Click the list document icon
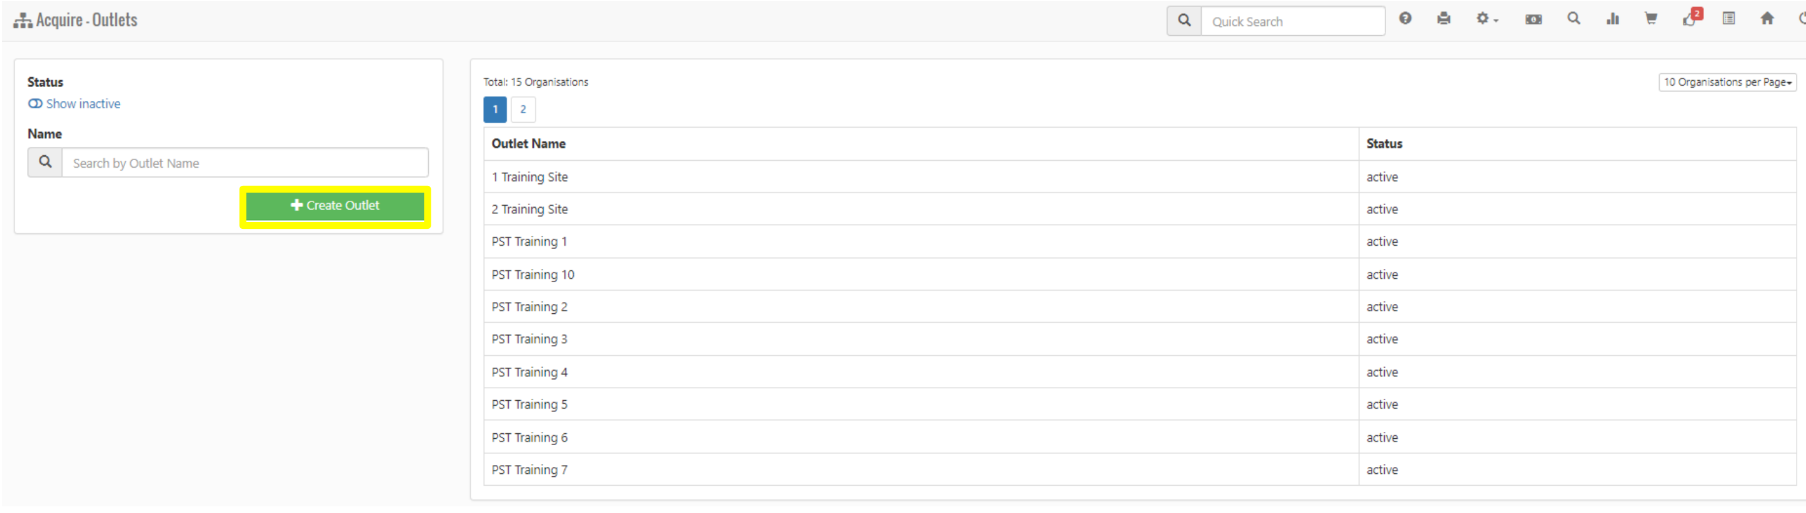 click(1728, 19)
